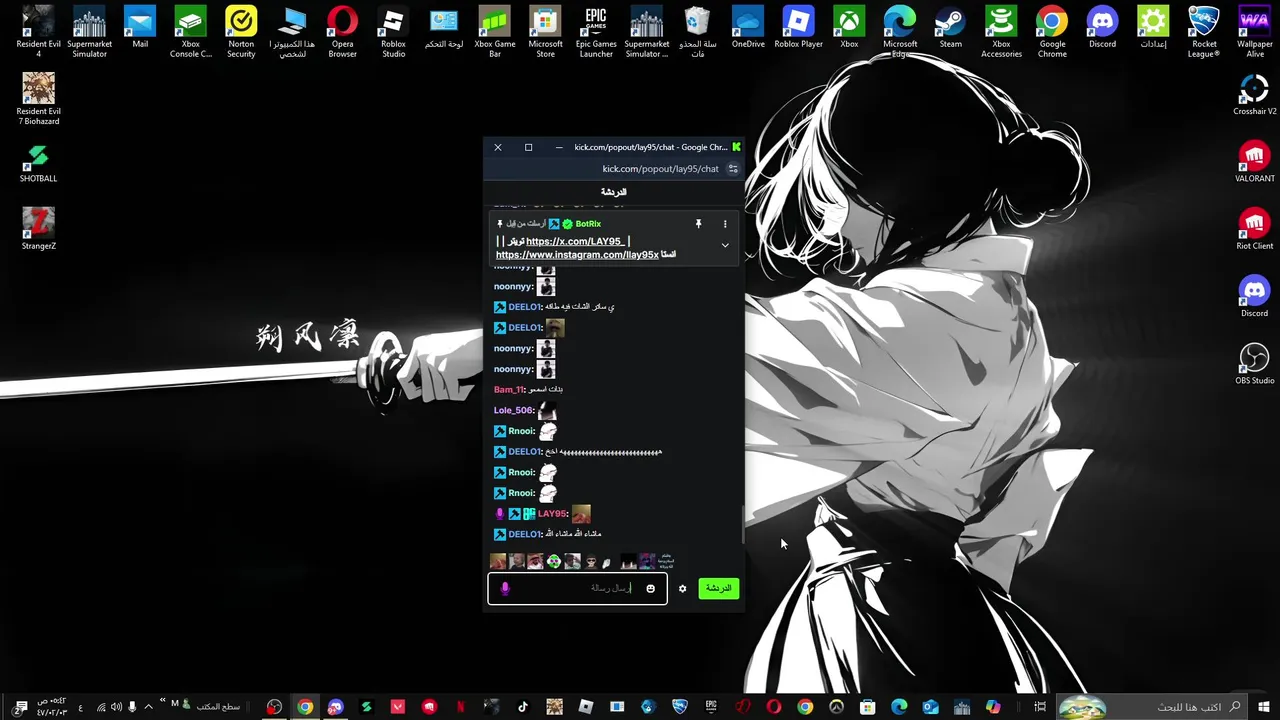Image resolution: width=1280 pixels, height=720 pixels.
Task: Click taskbar clock and date
Action: [52, 707]
